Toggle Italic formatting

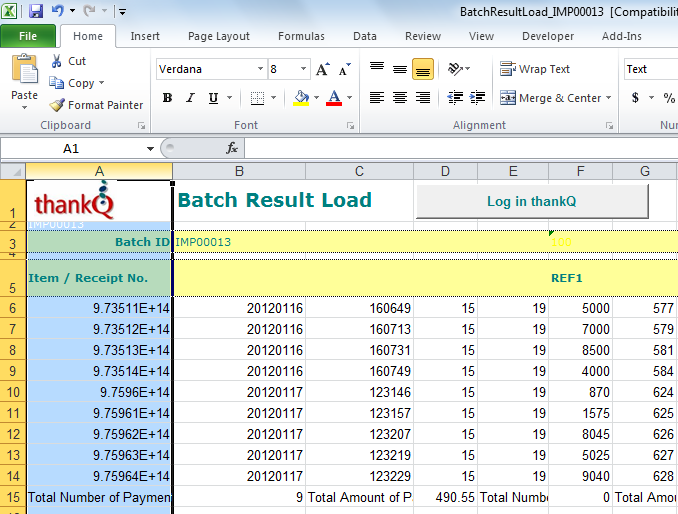[190, 98]
